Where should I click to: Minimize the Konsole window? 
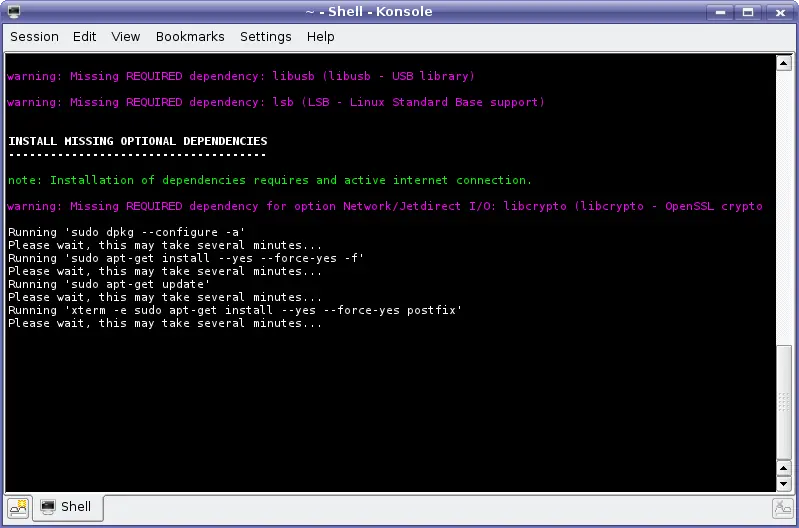[721, 12]
